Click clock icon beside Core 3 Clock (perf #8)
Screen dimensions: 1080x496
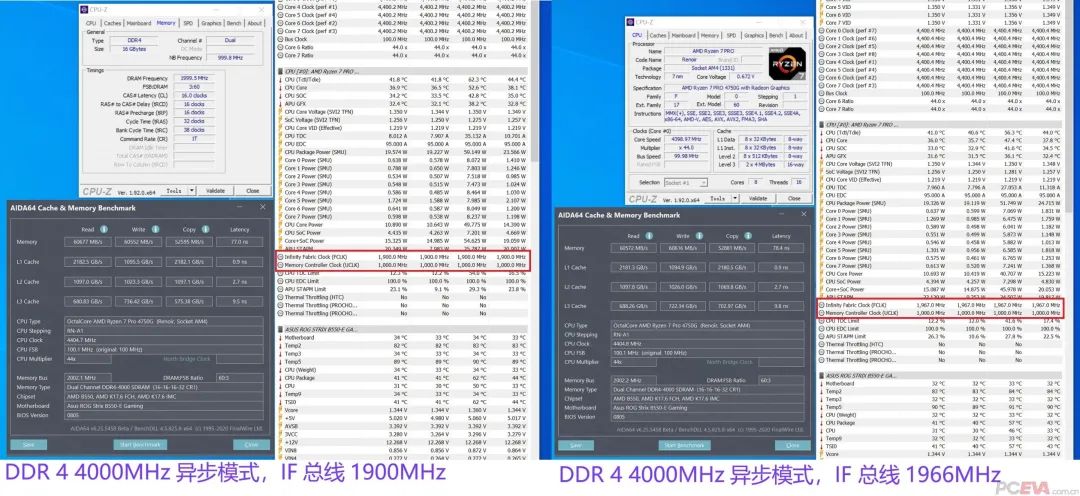pyautogui.click(x=821, y=54)
